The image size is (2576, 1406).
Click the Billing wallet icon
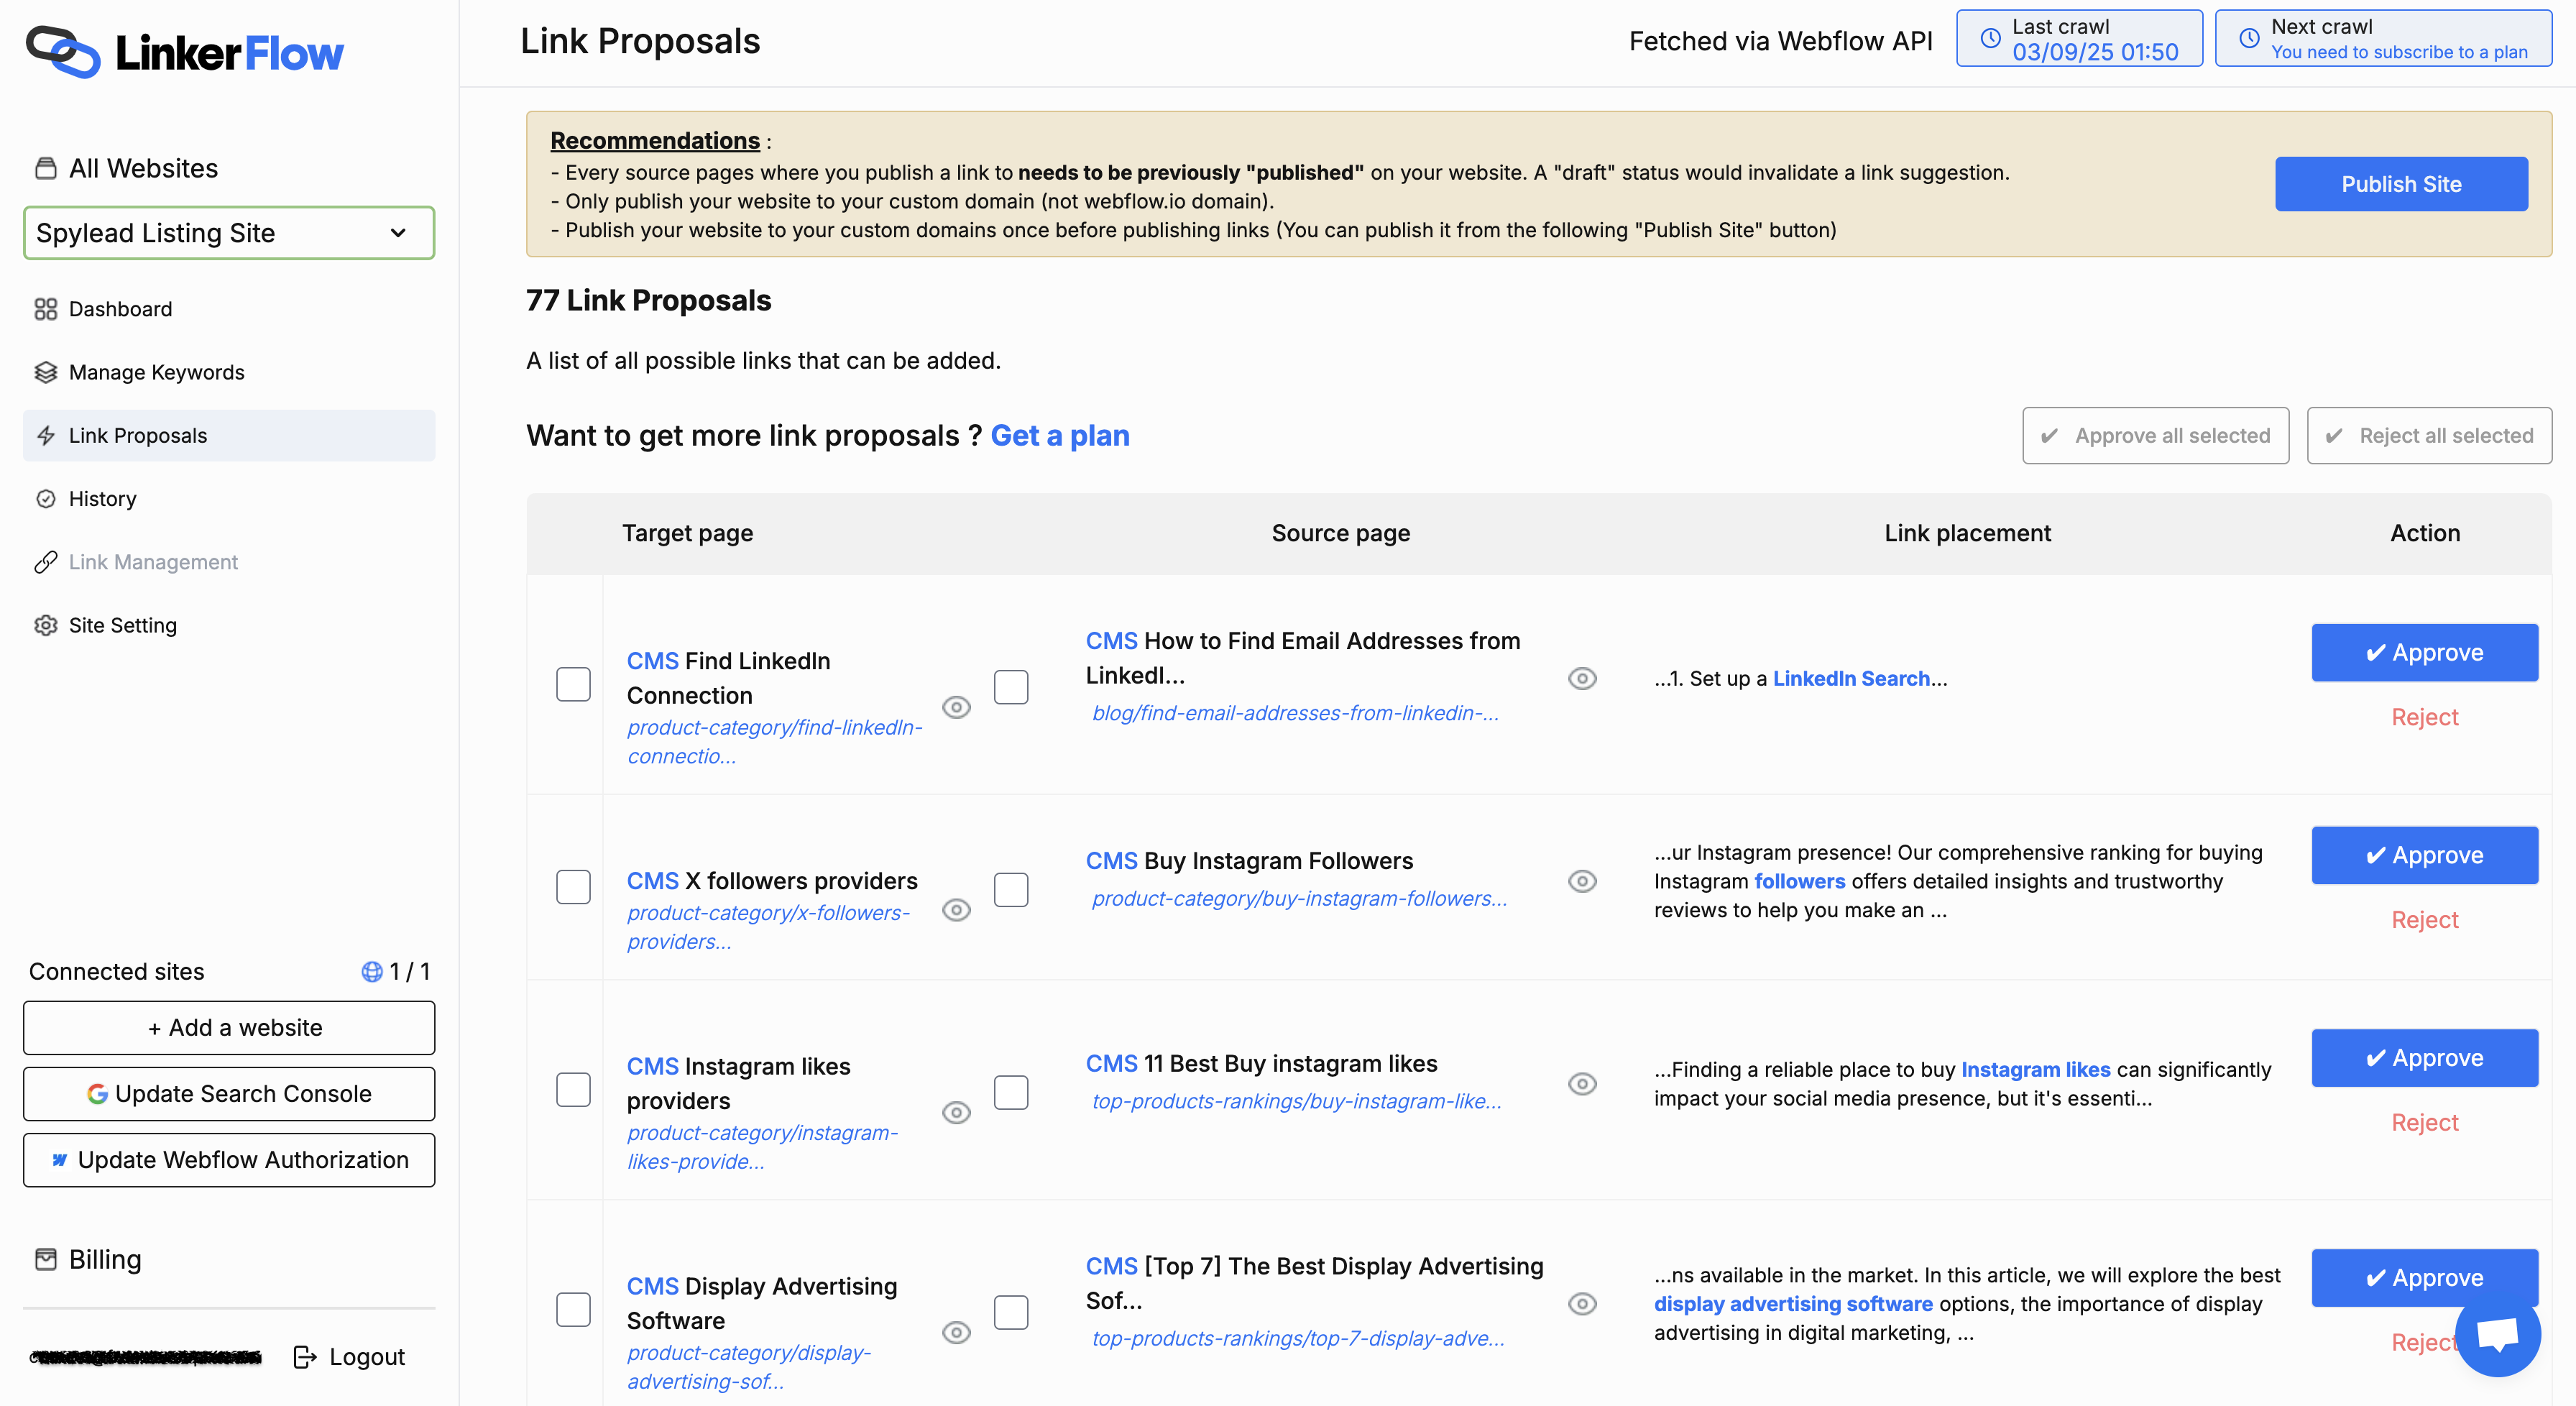click(x=46, y=1258)
